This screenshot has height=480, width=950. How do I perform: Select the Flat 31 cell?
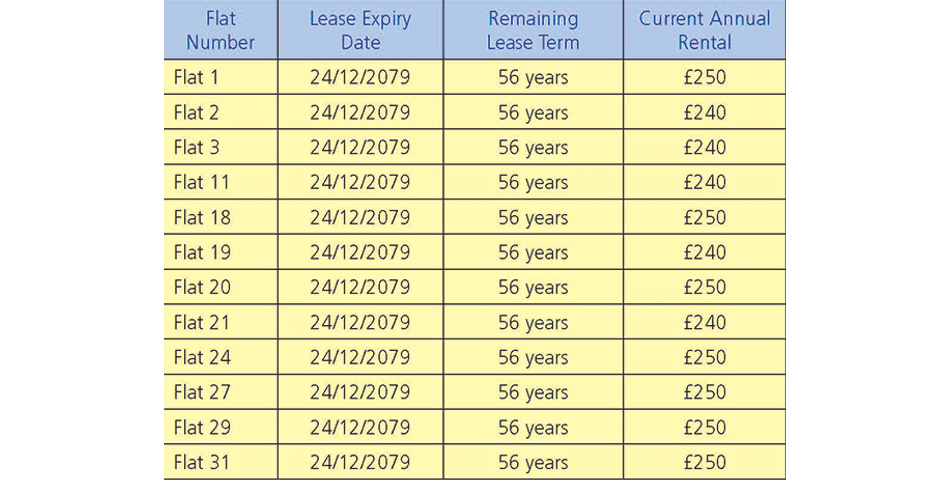(x=221, y=462)
